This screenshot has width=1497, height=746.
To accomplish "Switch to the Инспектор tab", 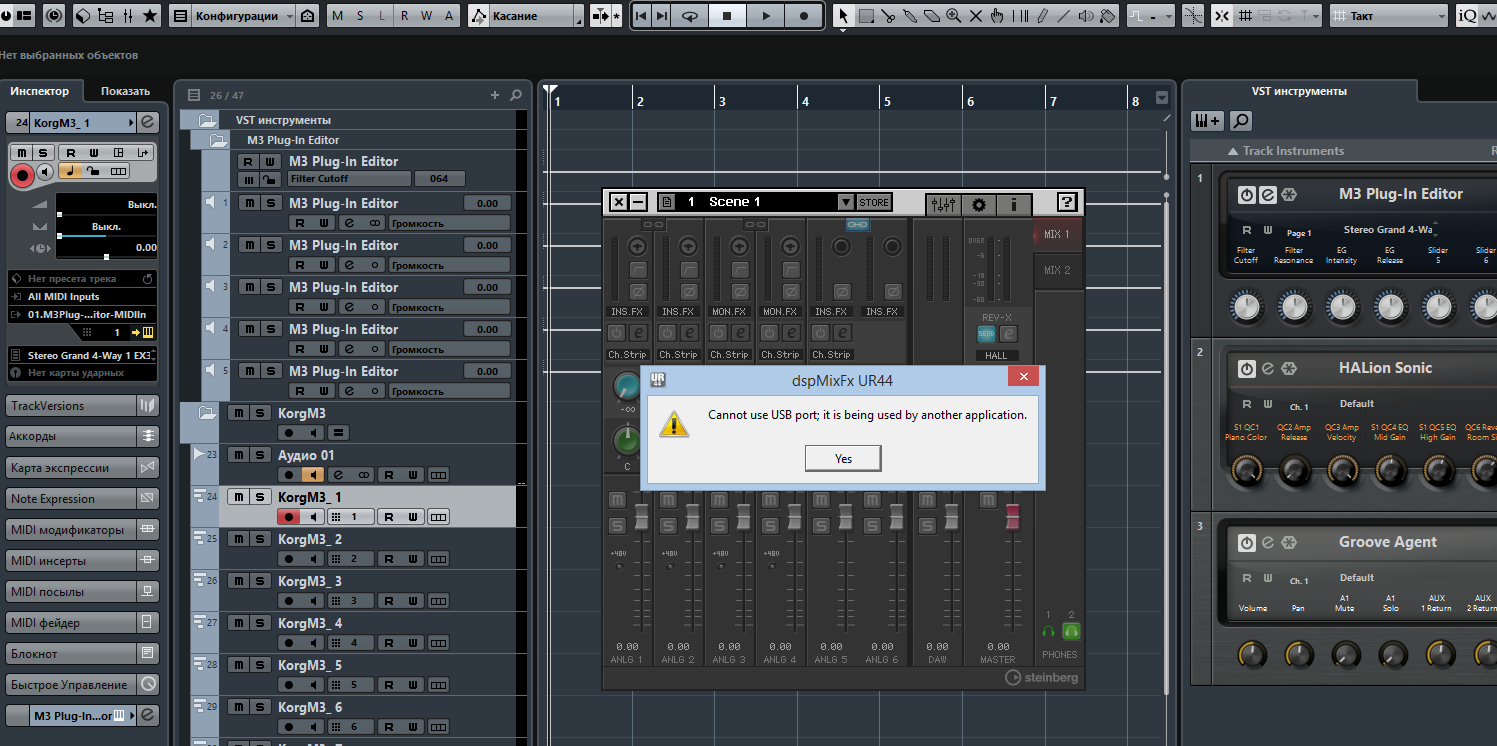I will (40, 91).
